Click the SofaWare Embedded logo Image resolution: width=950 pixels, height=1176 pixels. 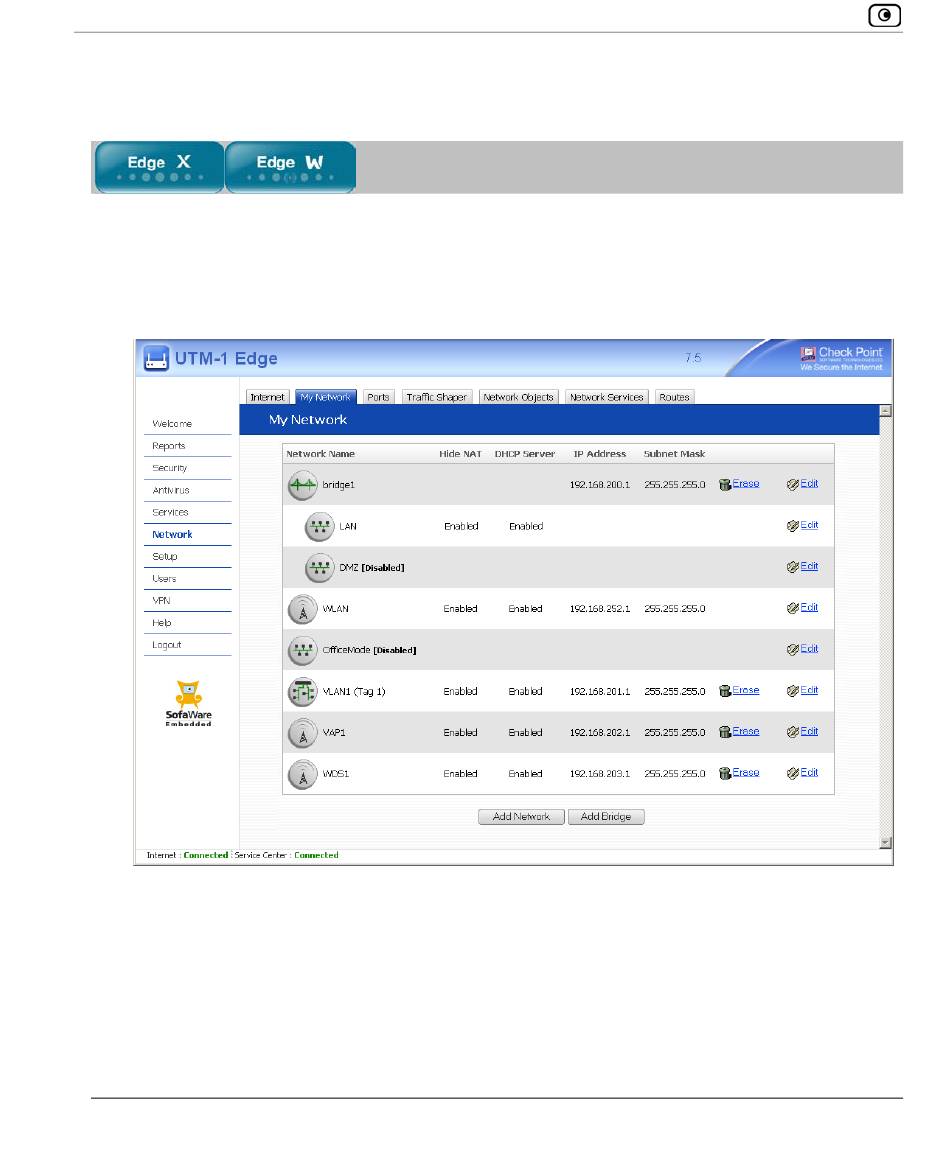coord(188,704)
